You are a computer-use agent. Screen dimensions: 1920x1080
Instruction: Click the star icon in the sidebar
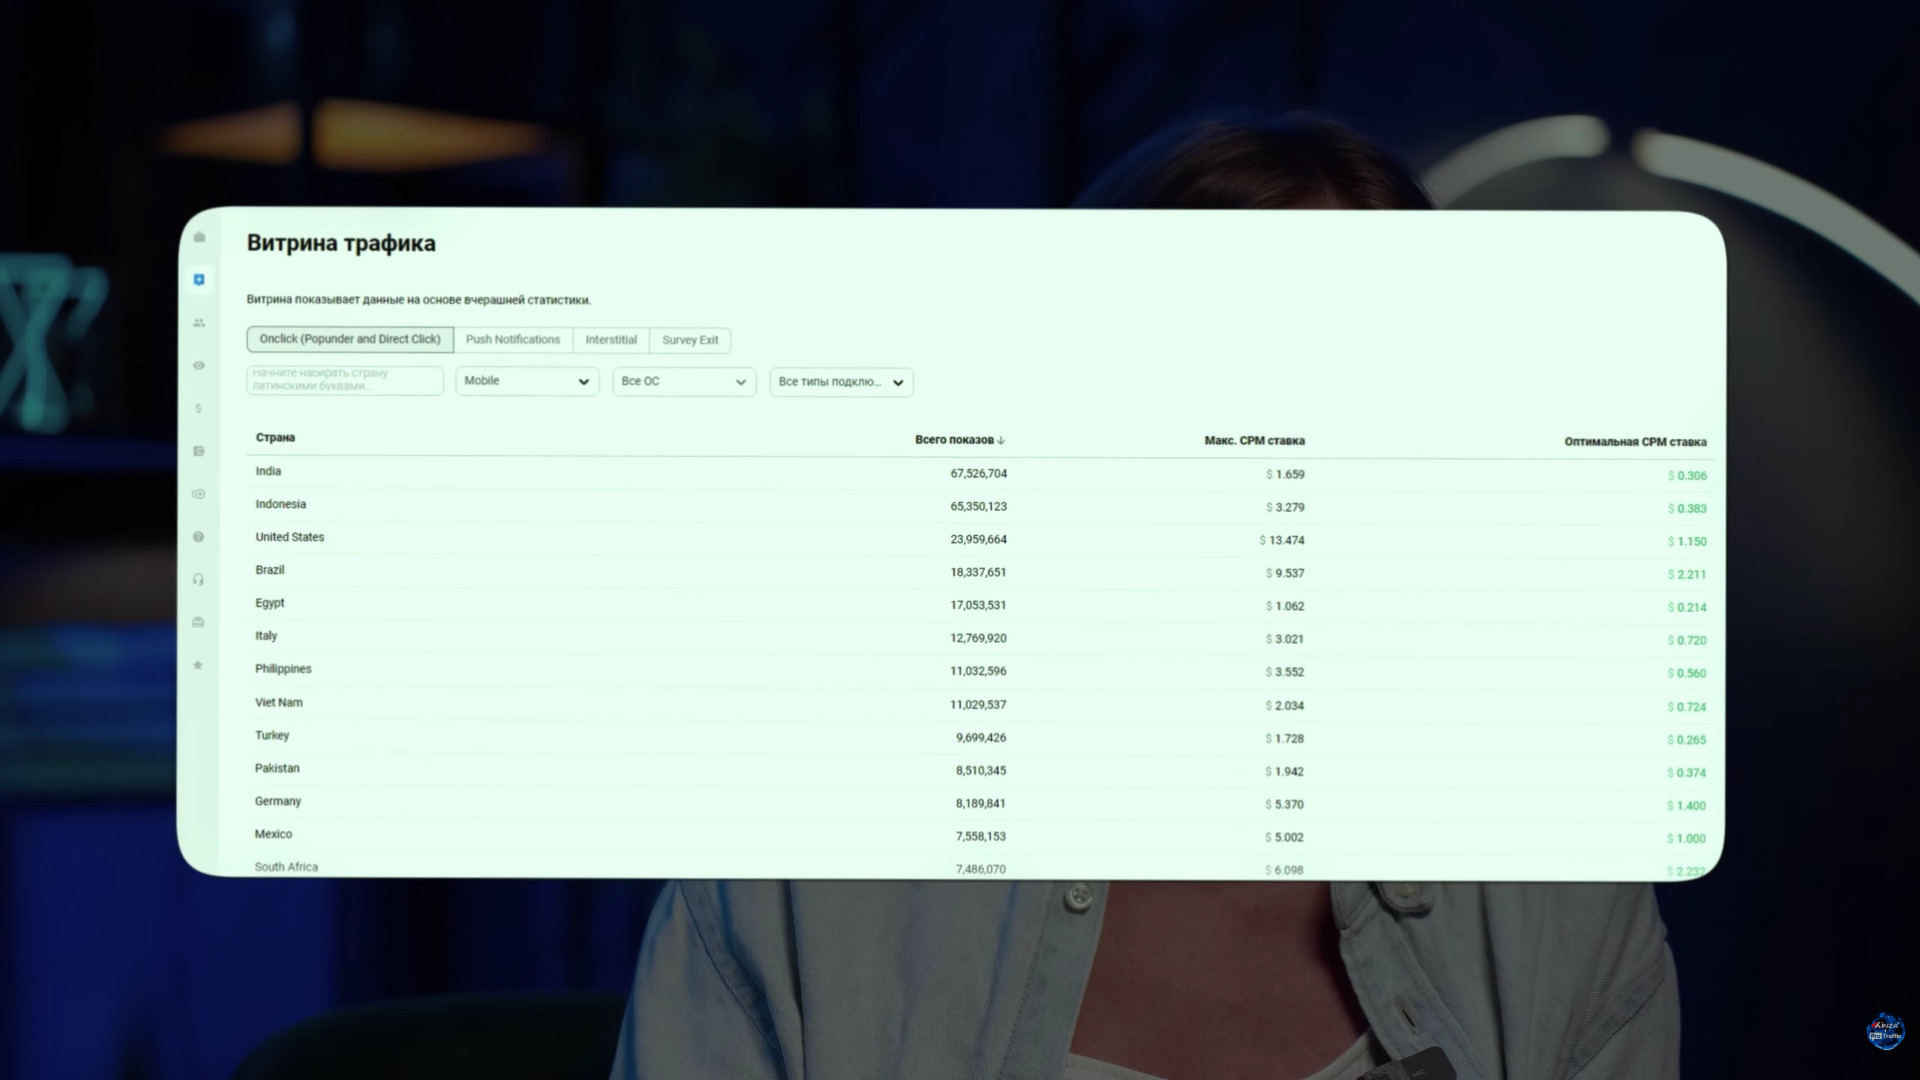coord(198,665)
